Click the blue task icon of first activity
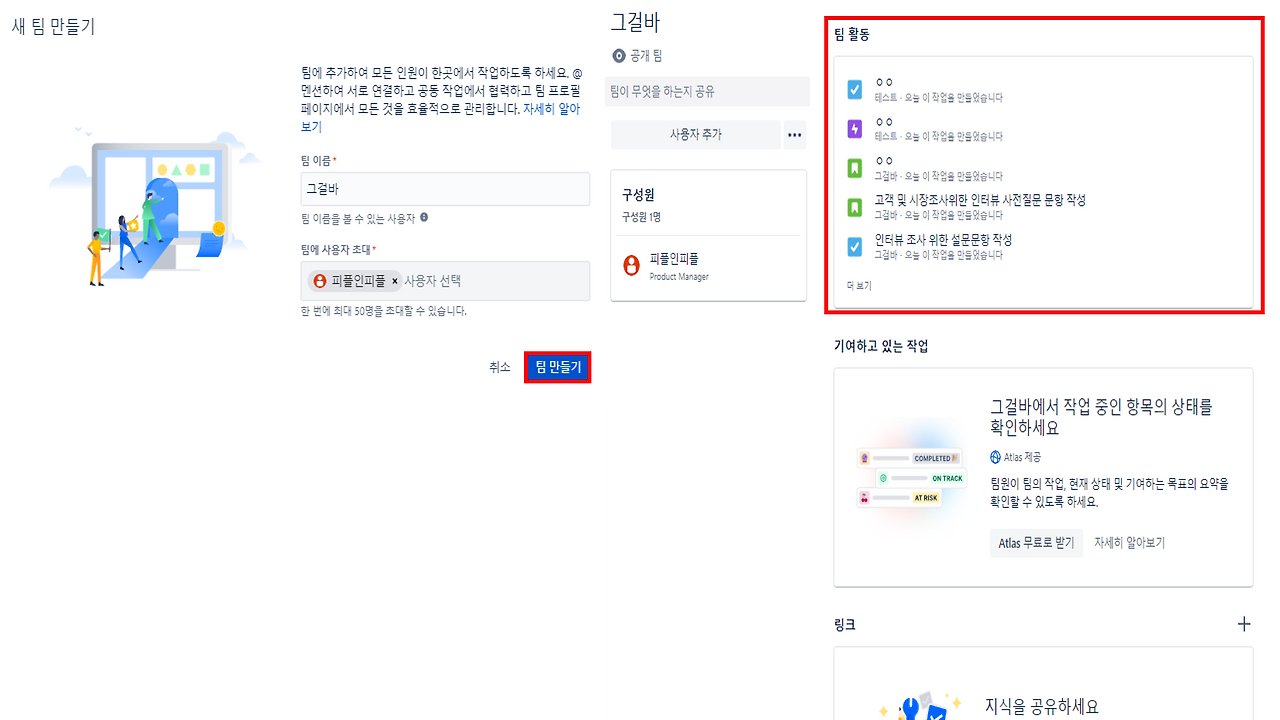 coord(854,90)
